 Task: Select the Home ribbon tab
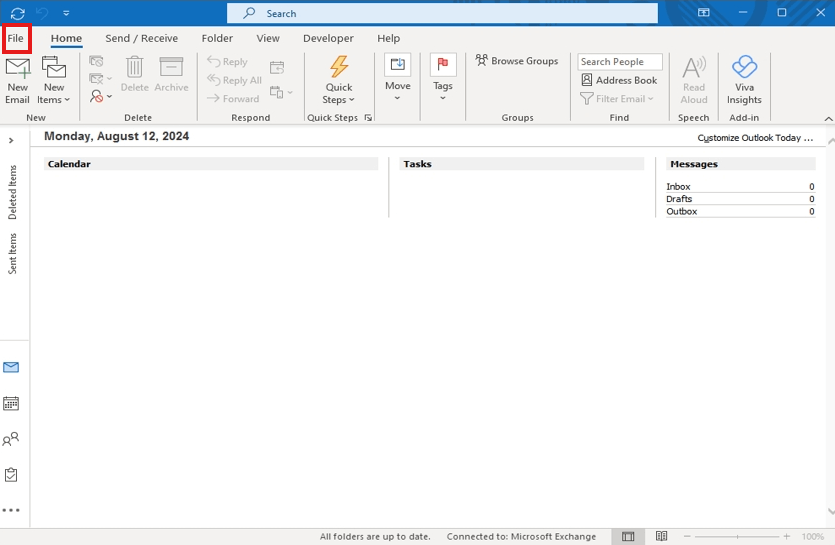pos(67,38)
